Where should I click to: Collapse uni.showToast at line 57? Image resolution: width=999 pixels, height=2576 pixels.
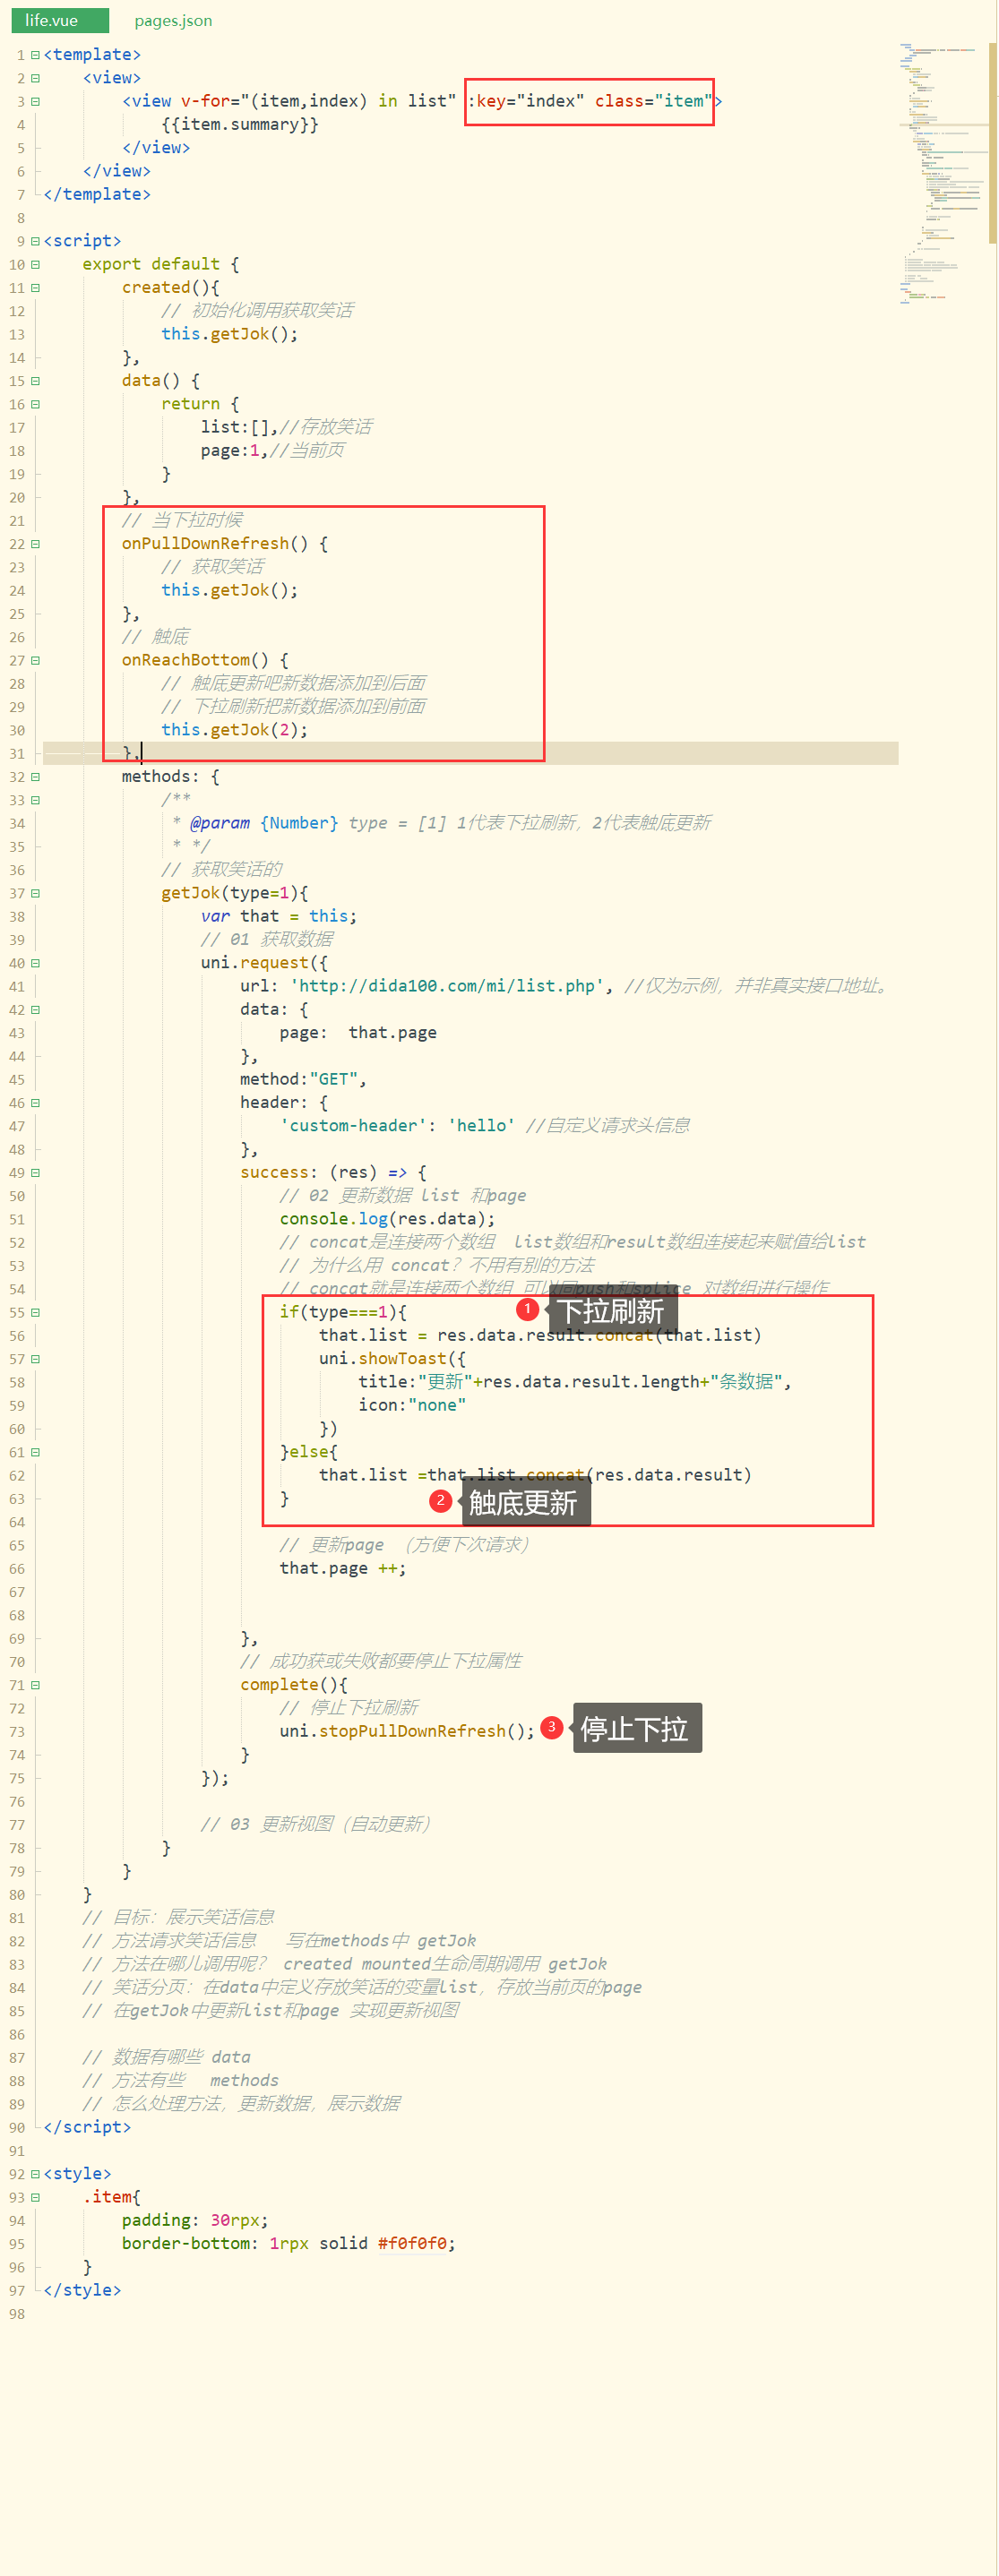[x=35, y=1359]
